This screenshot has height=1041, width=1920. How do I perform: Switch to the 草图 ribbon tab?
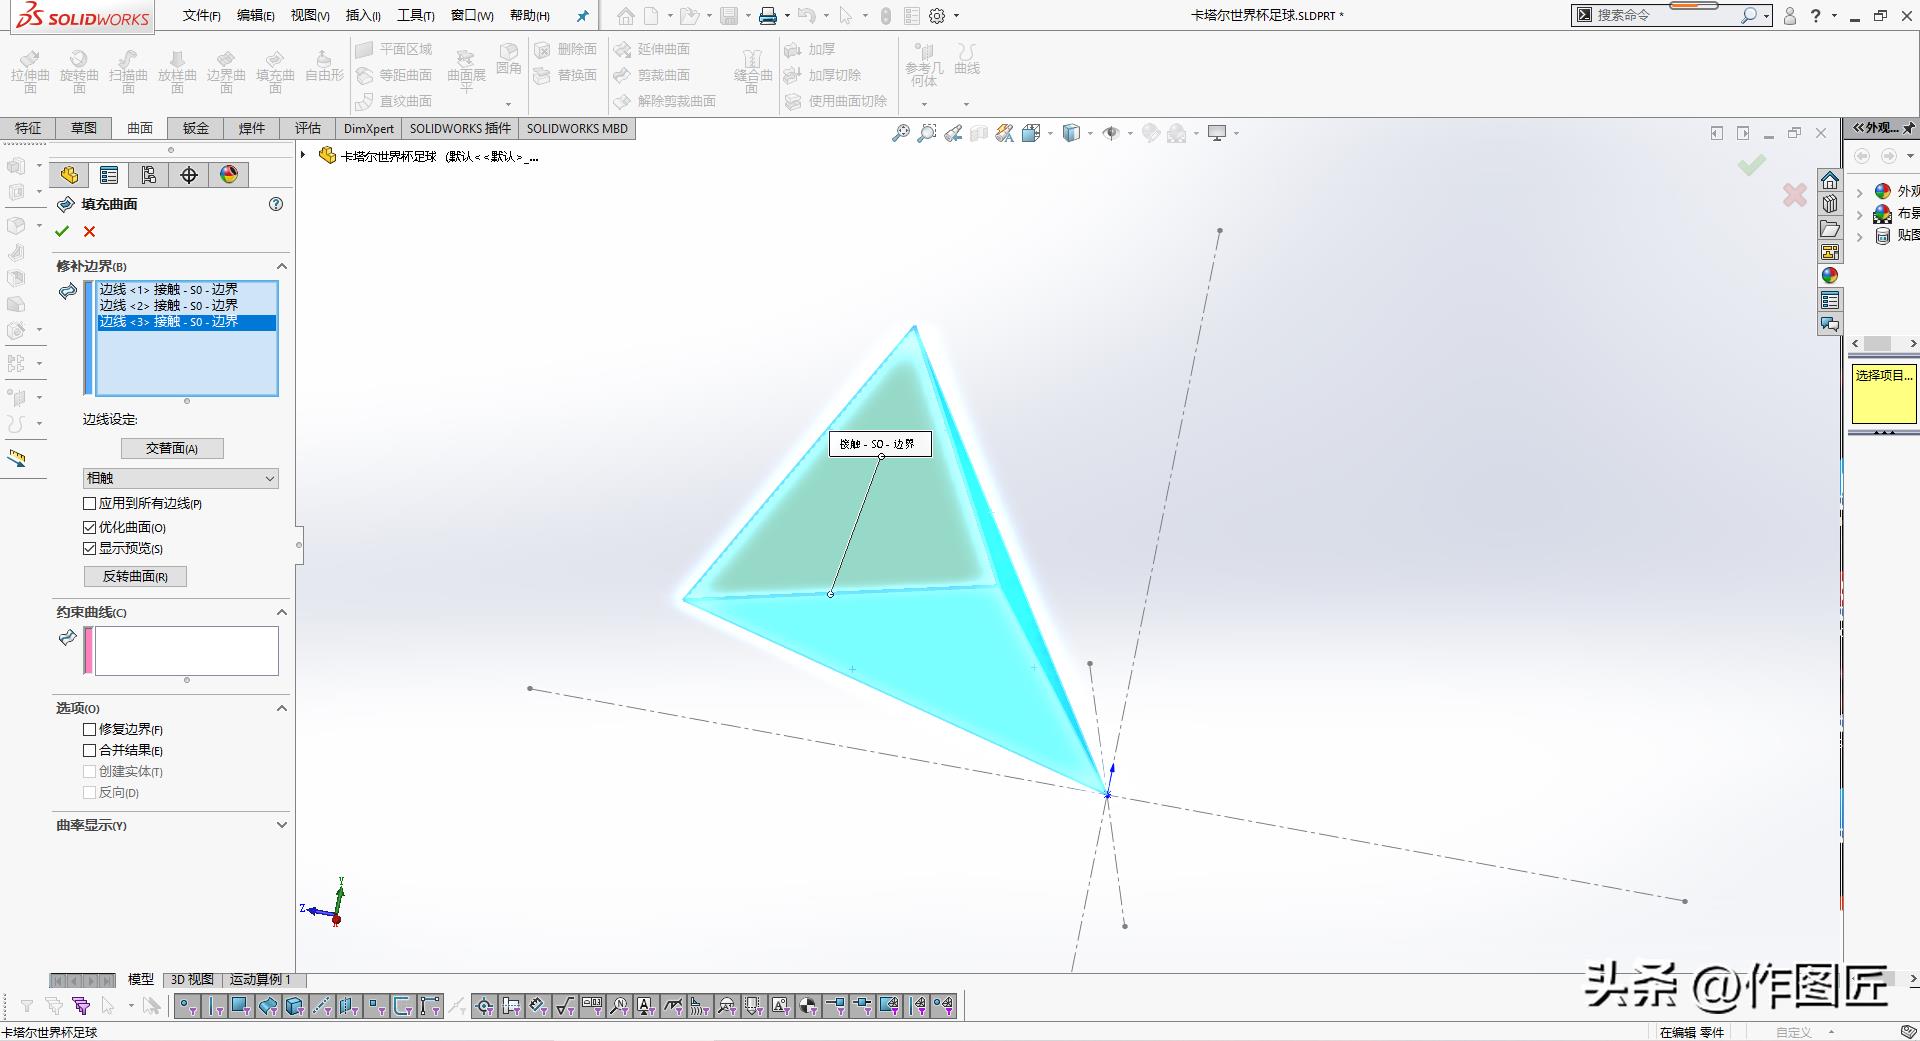click(x=84, y=128)
